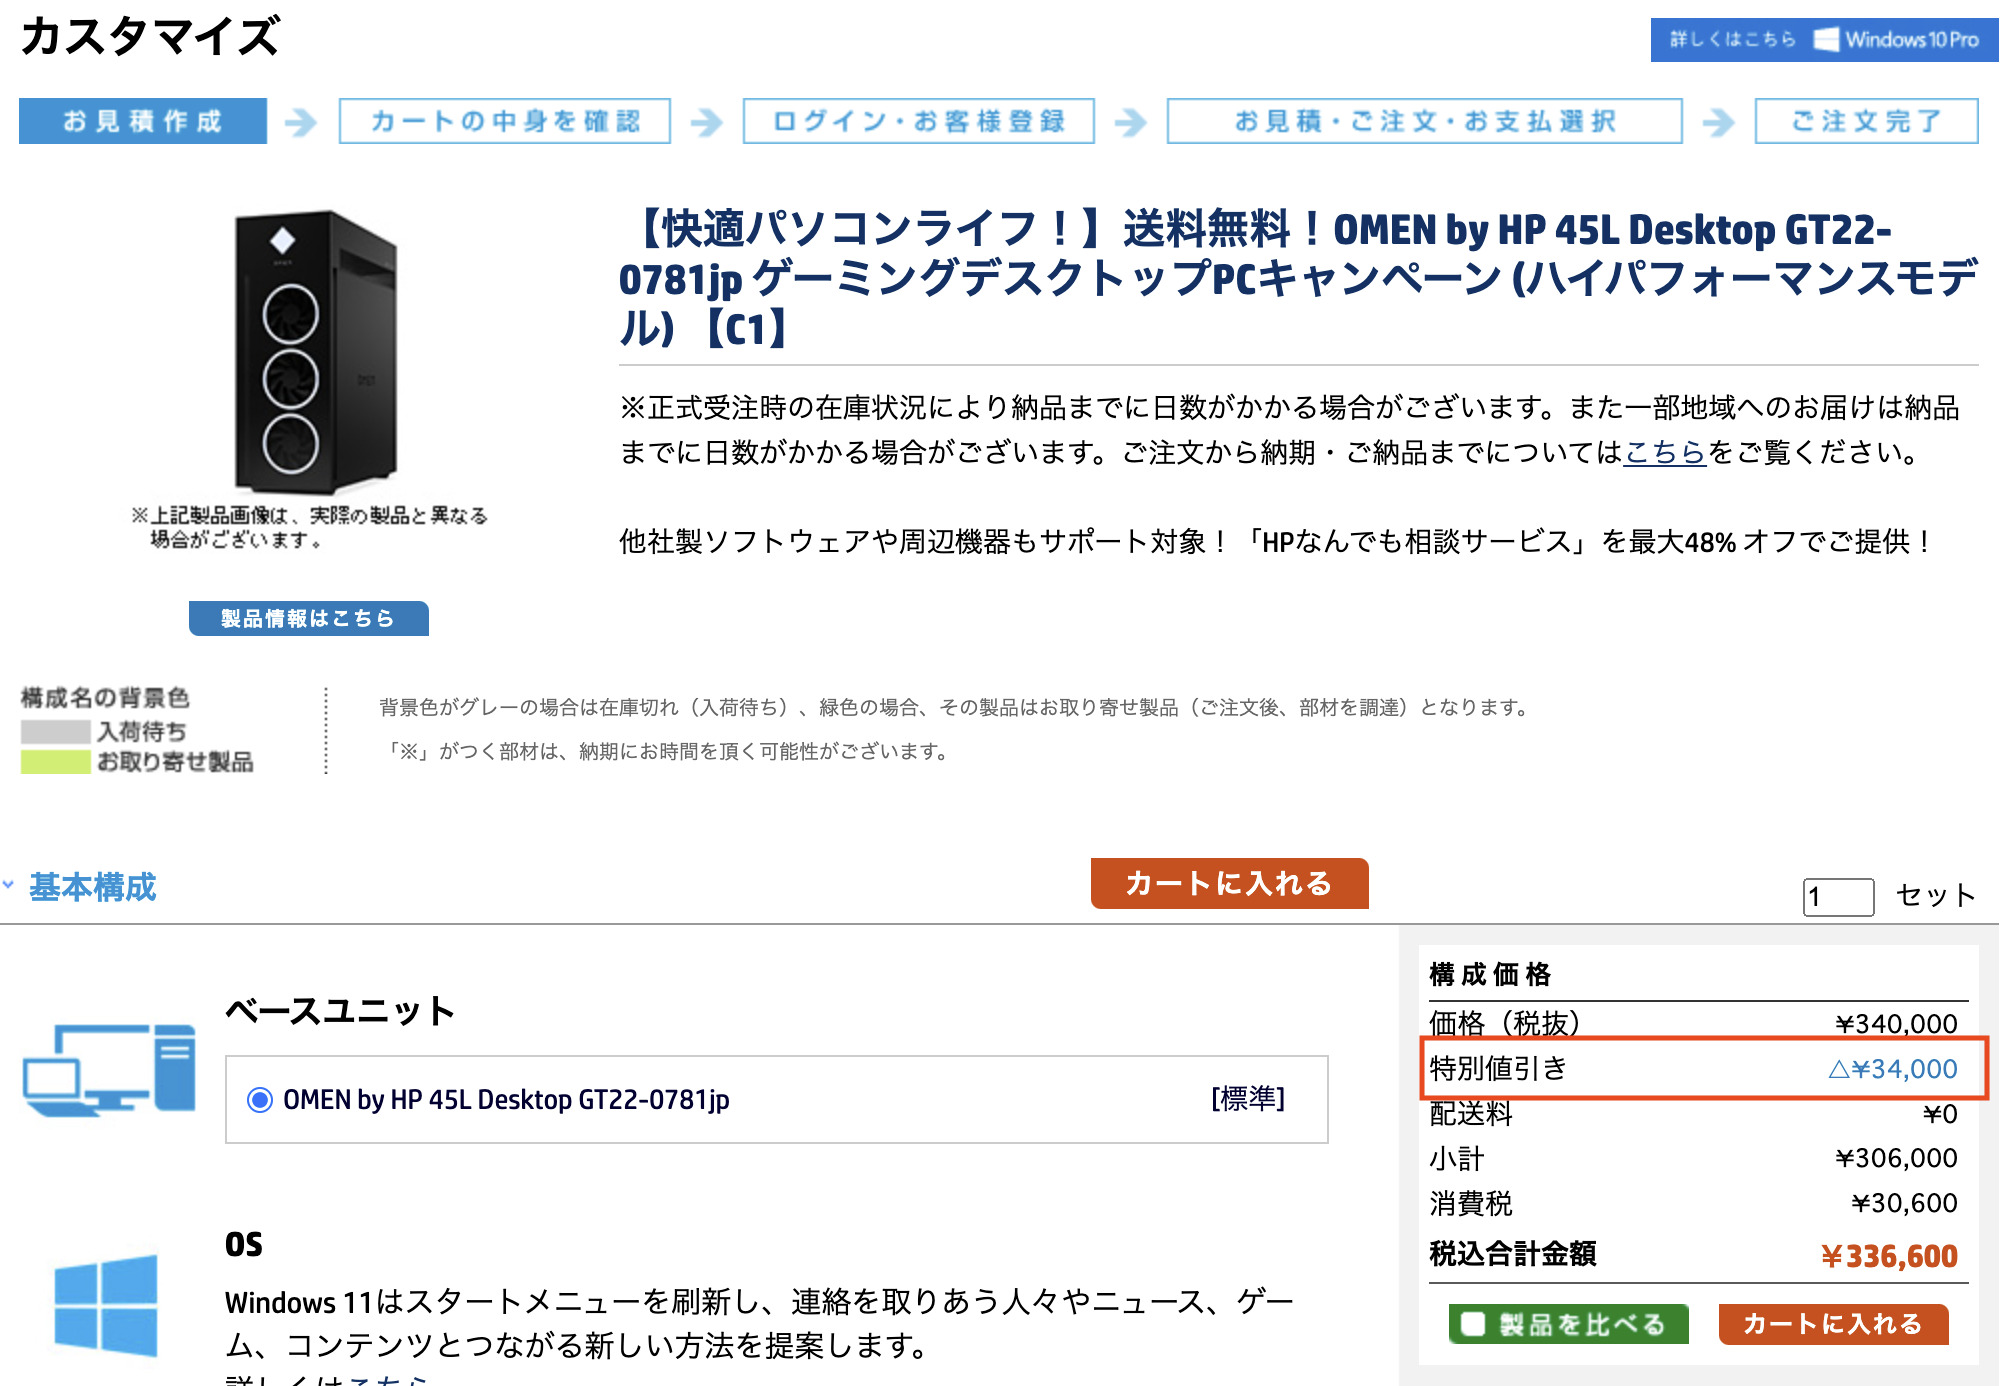Select the ご注文完了 step
The width and height of the screenshot is (2002, 1386).
(x=1866, y=121)
